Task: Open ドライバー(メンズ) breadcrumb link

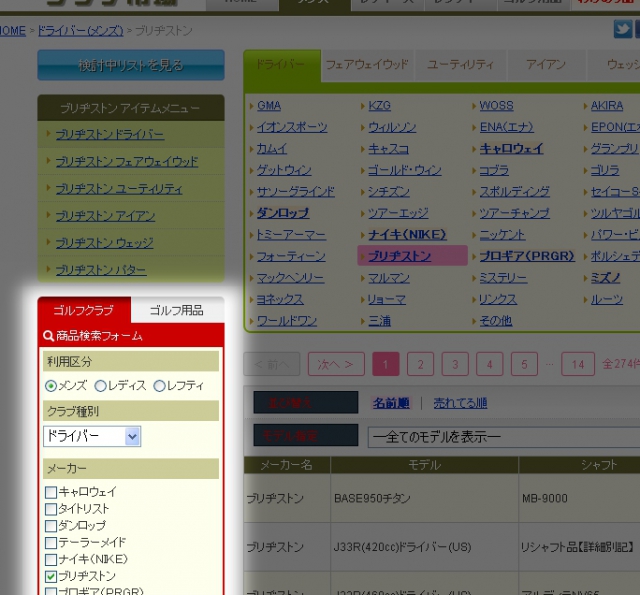Action: click(x=80, y=31)
